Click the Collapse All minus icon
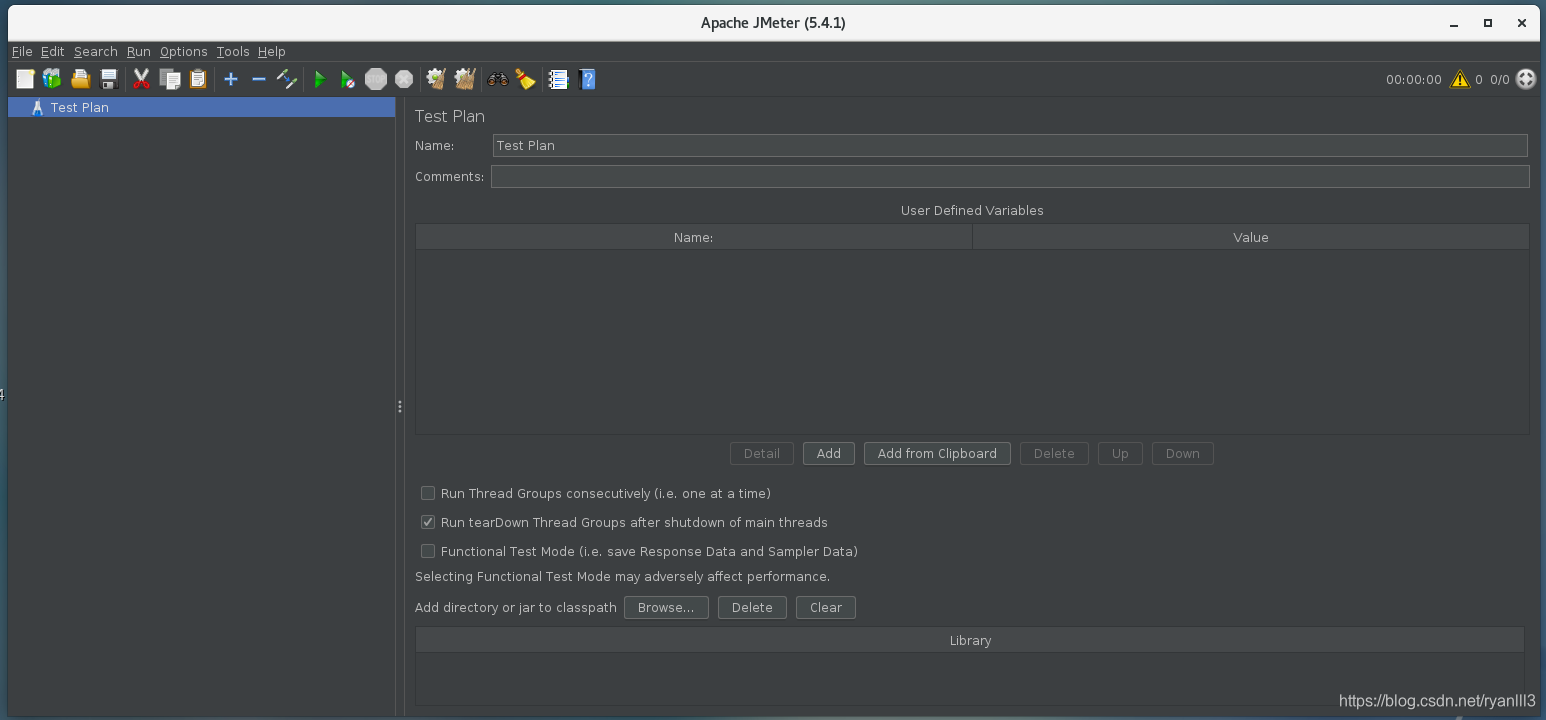Image resolution: width=1546 pixels, height=720 pixels. click(x=259, y=79)
